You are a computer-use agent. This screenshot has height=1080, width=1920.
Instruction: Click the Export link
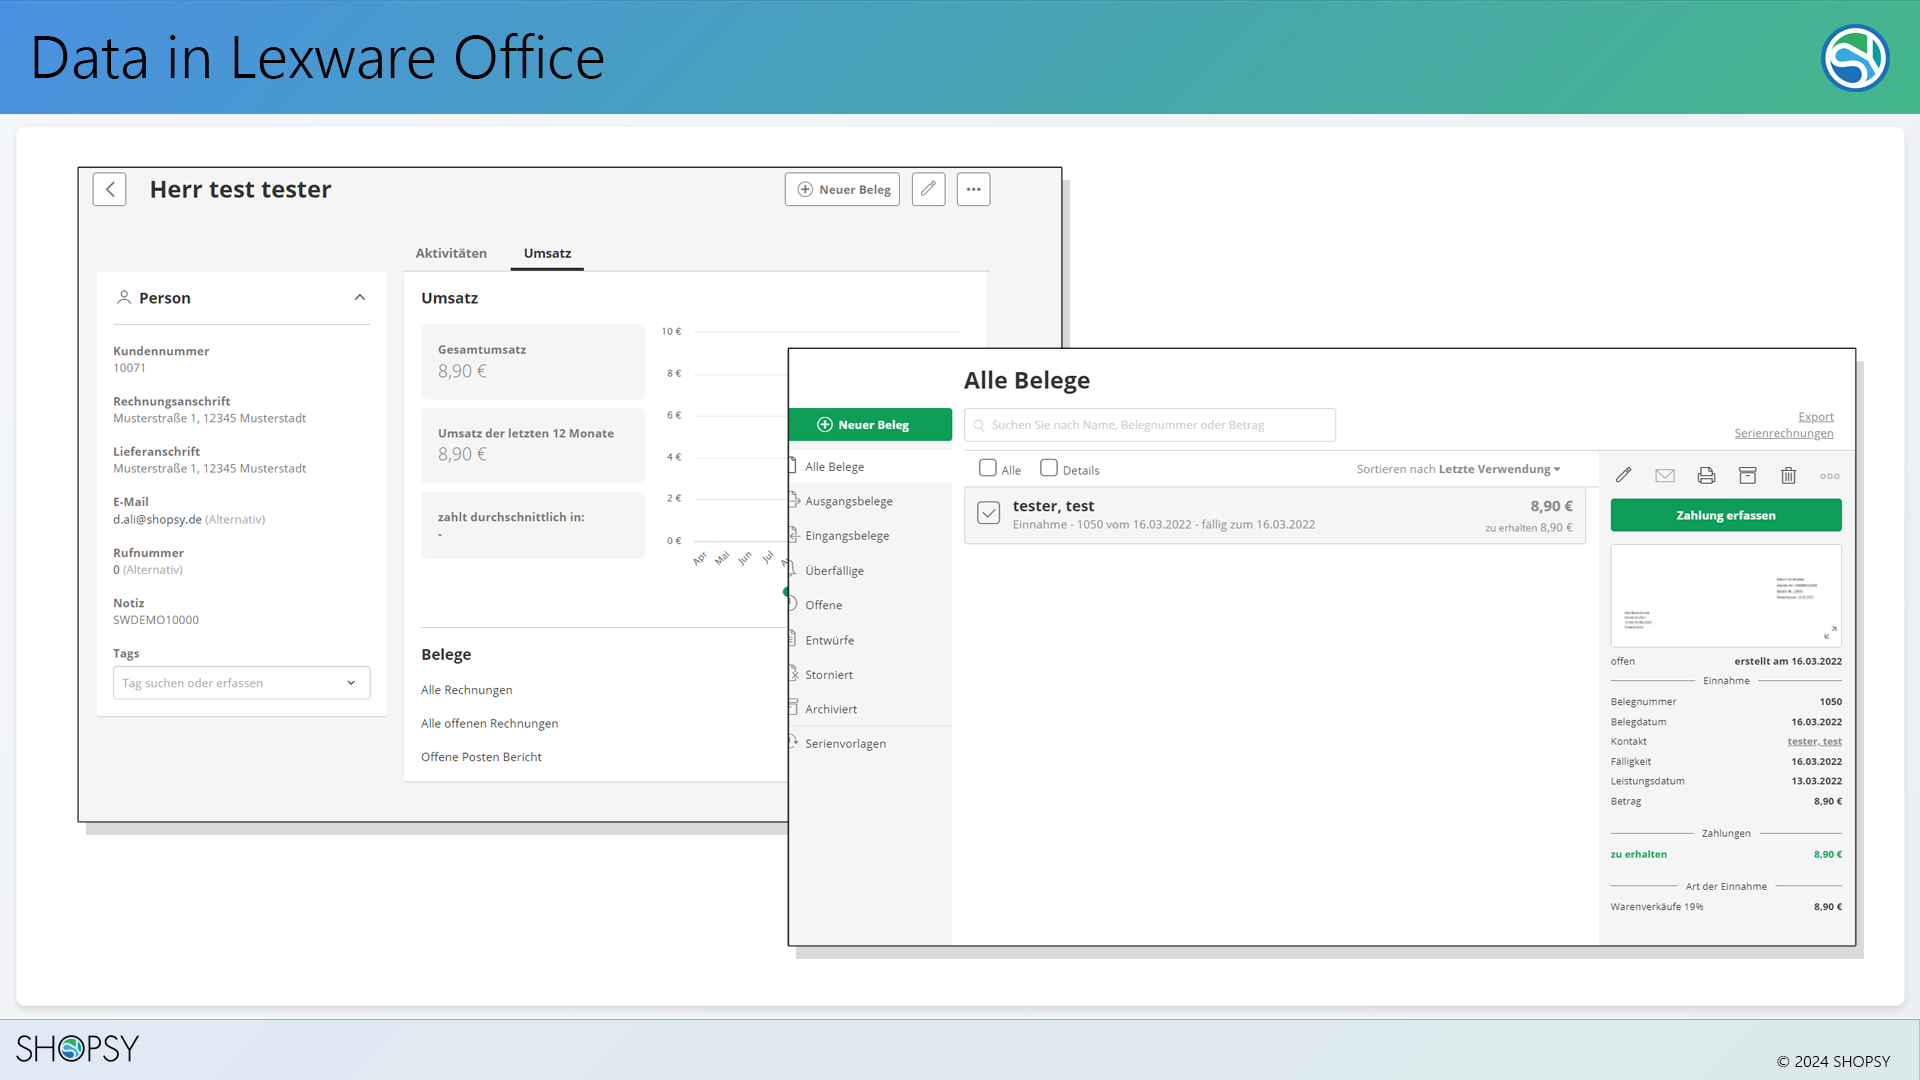[x=1815, y=417]
